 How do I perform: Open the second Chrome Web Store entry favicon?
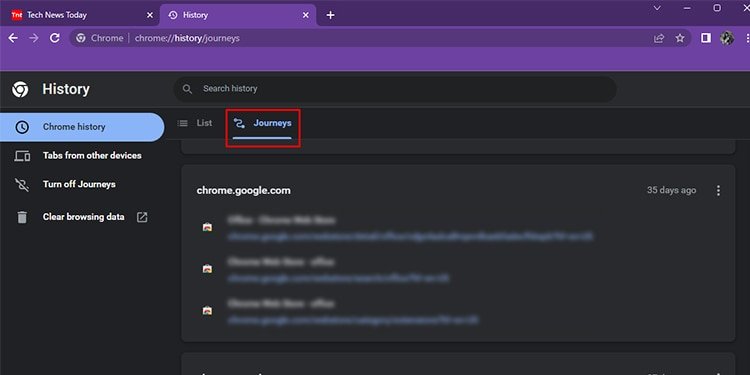coord(207,269)
